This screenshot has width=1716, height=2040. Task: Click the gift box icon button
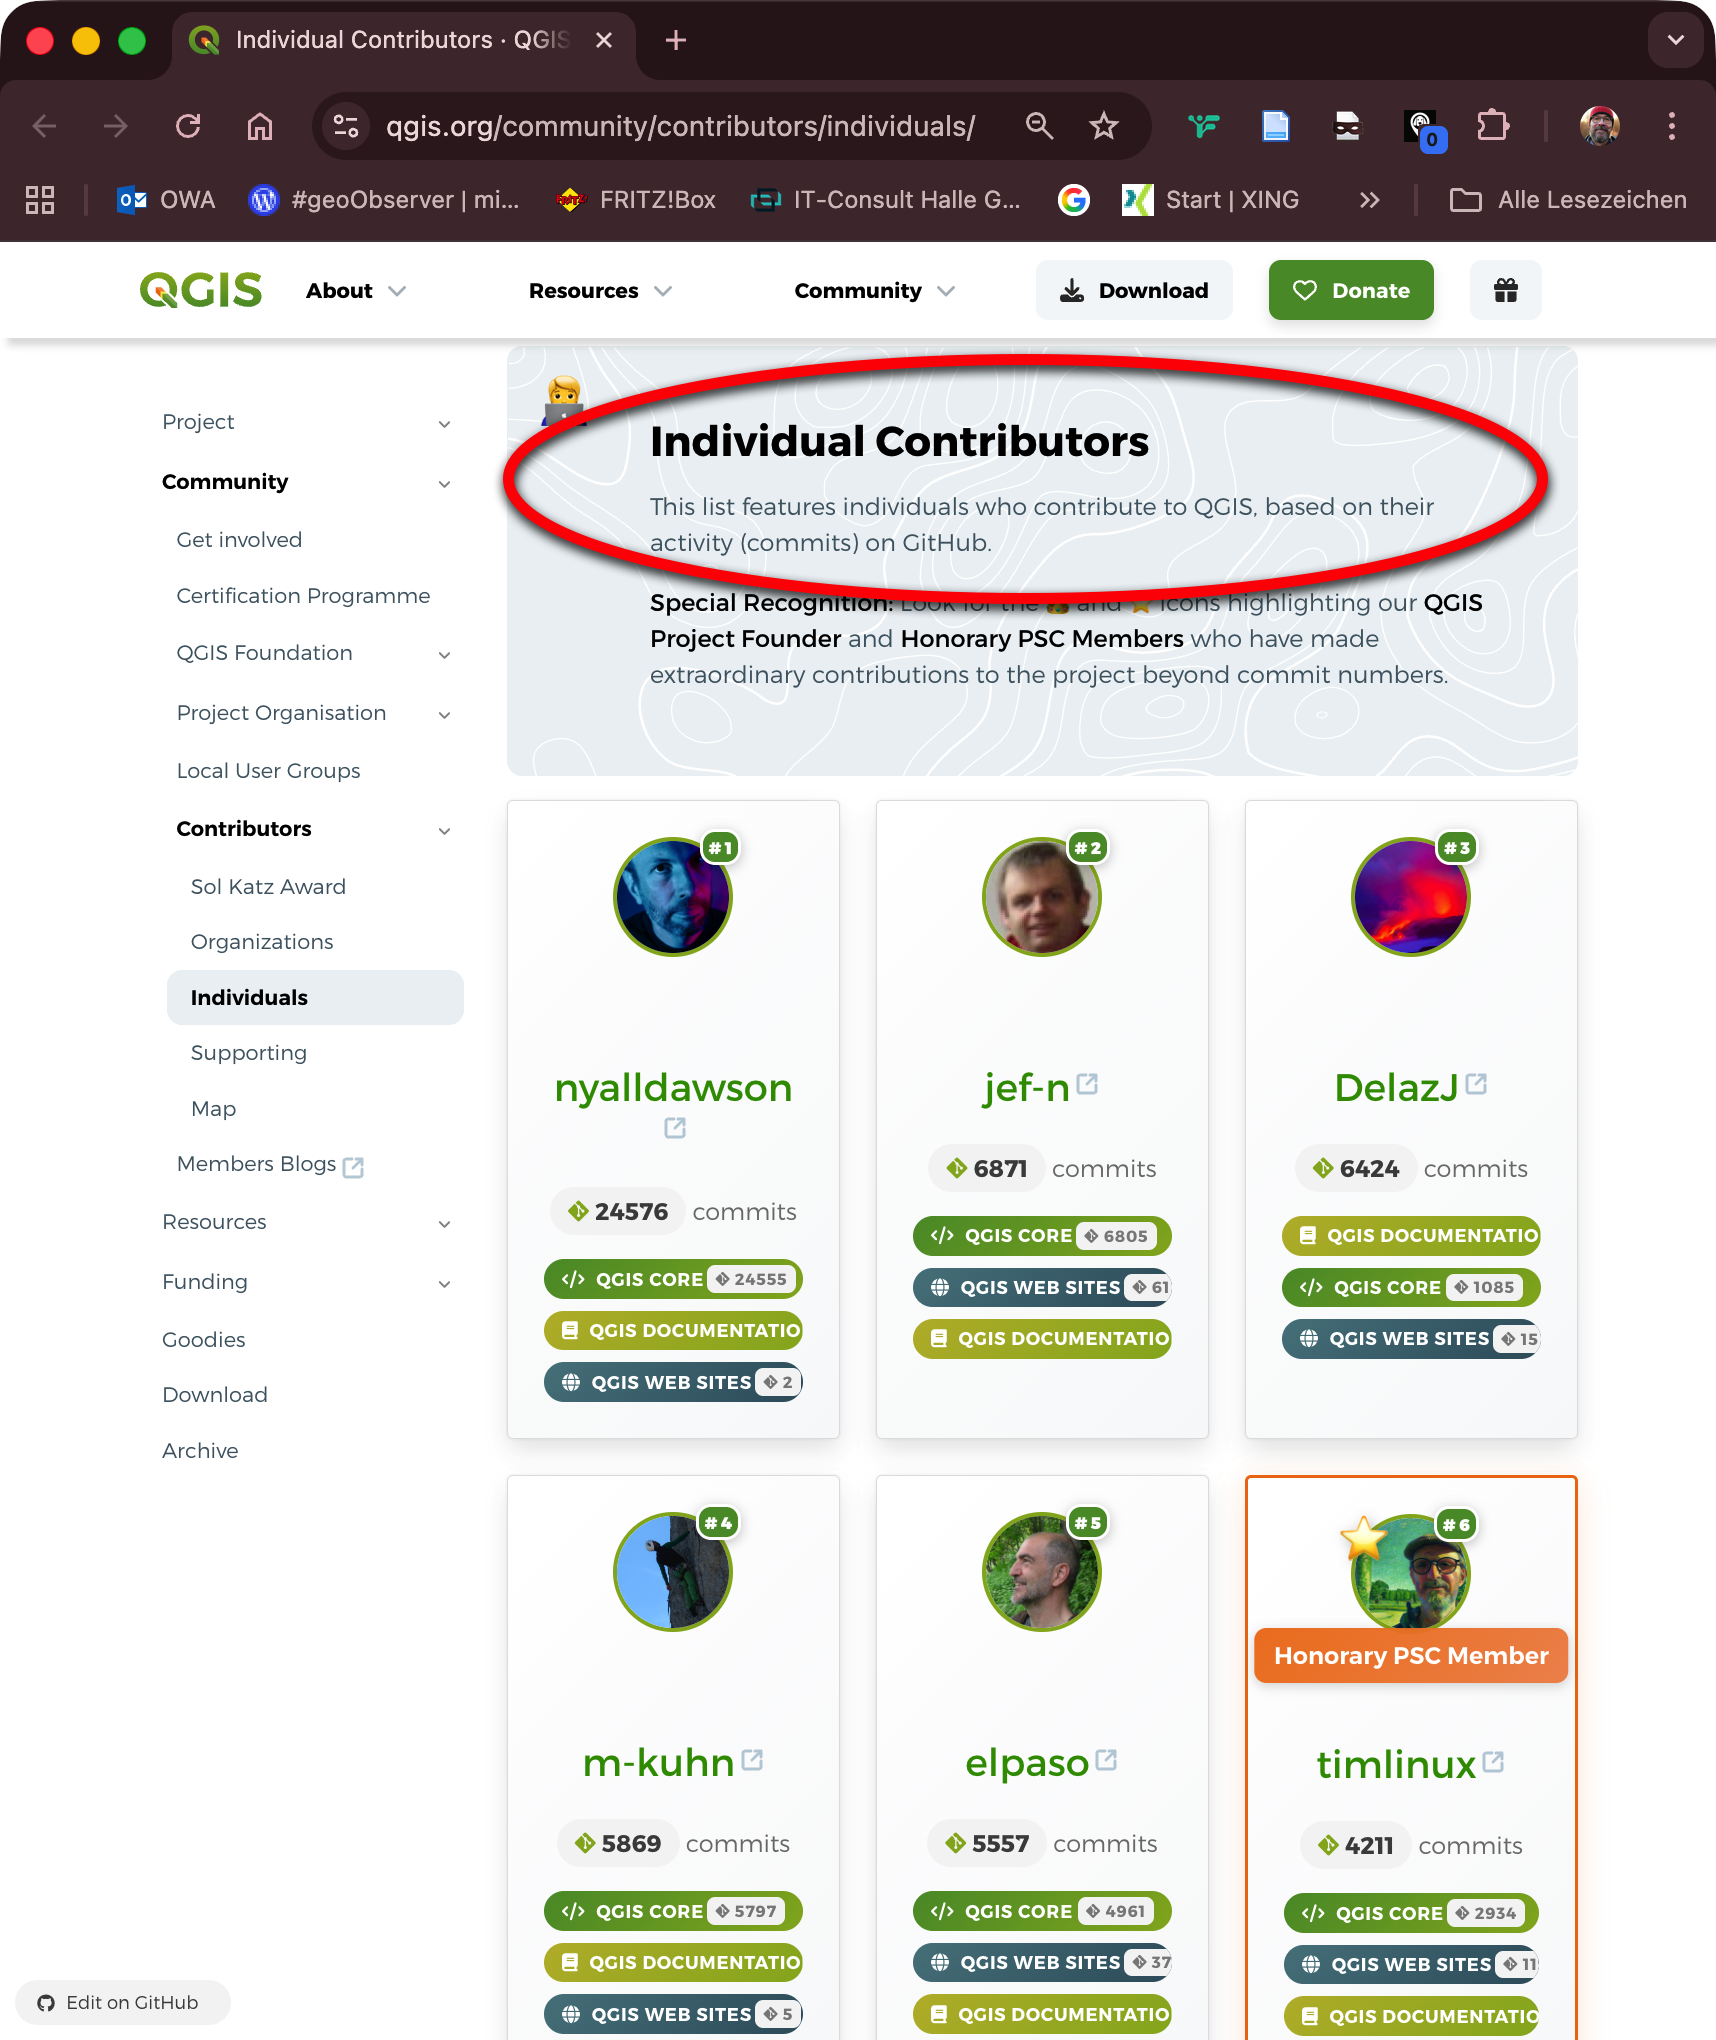click(x=1505, y=290)
